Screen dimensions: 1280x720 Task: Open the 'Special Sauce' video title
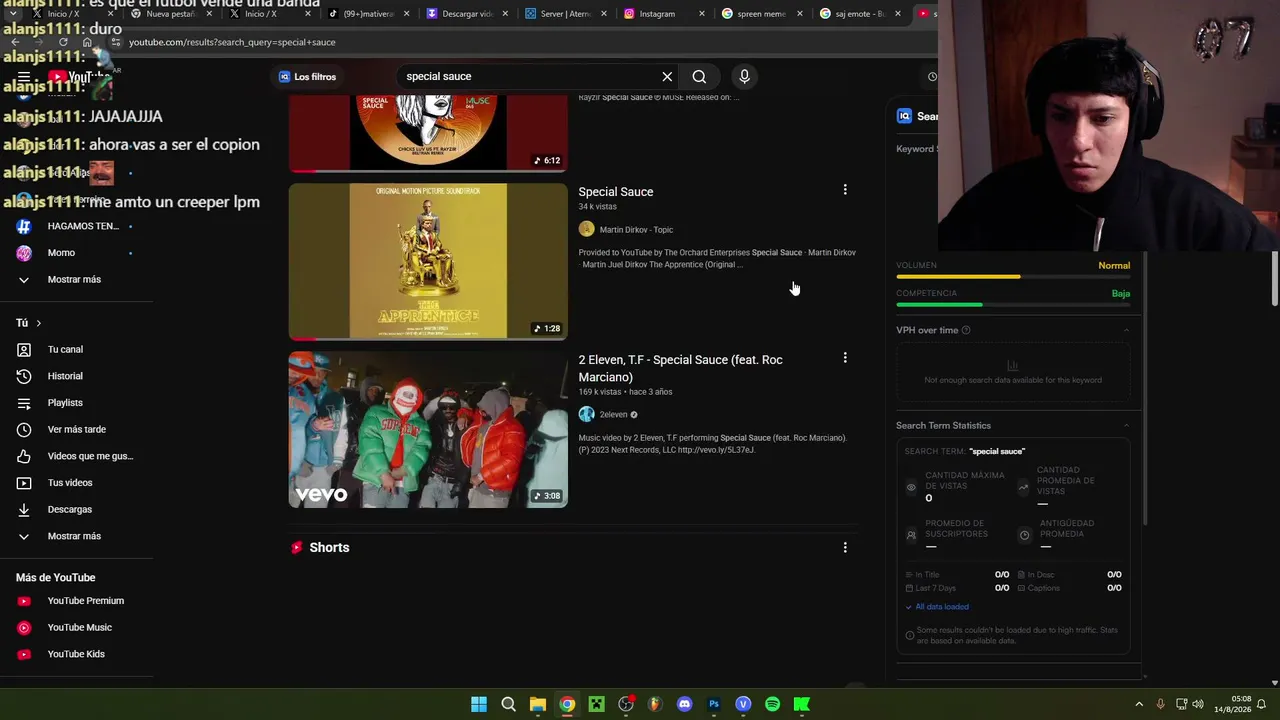point(616,192)
